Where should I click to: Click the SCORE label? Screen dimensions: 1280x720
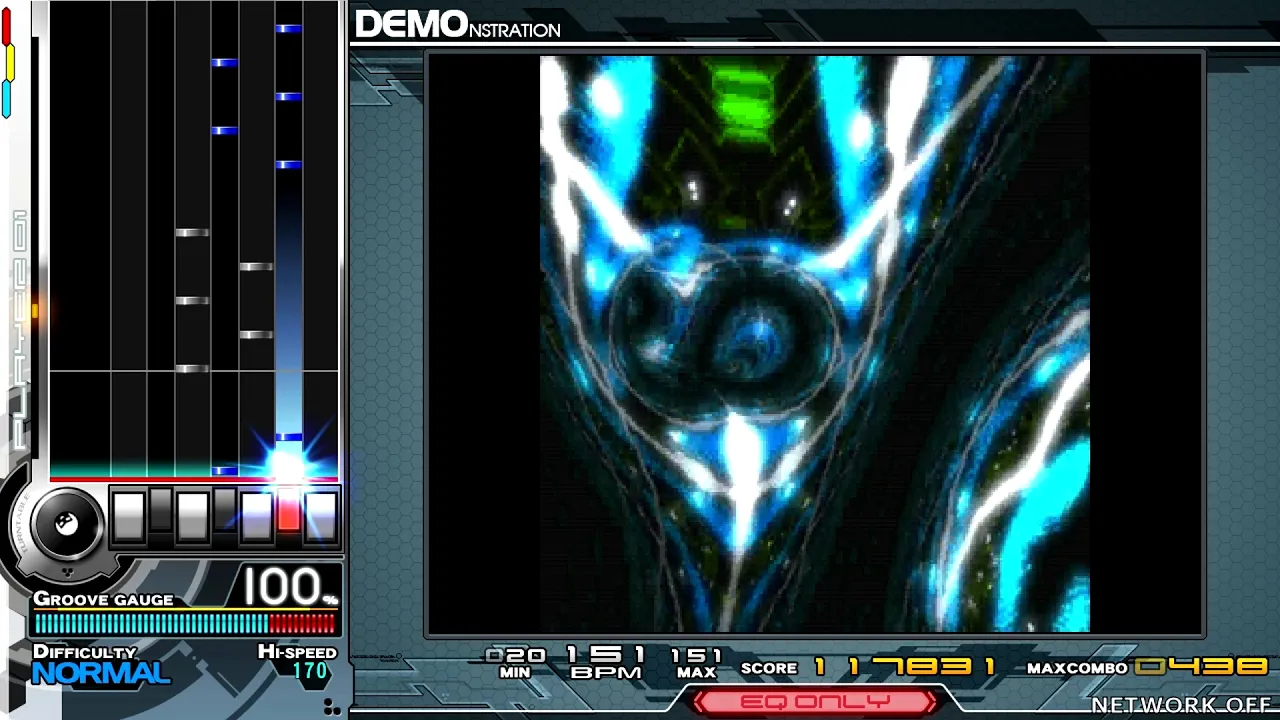(x=769, y=668)
